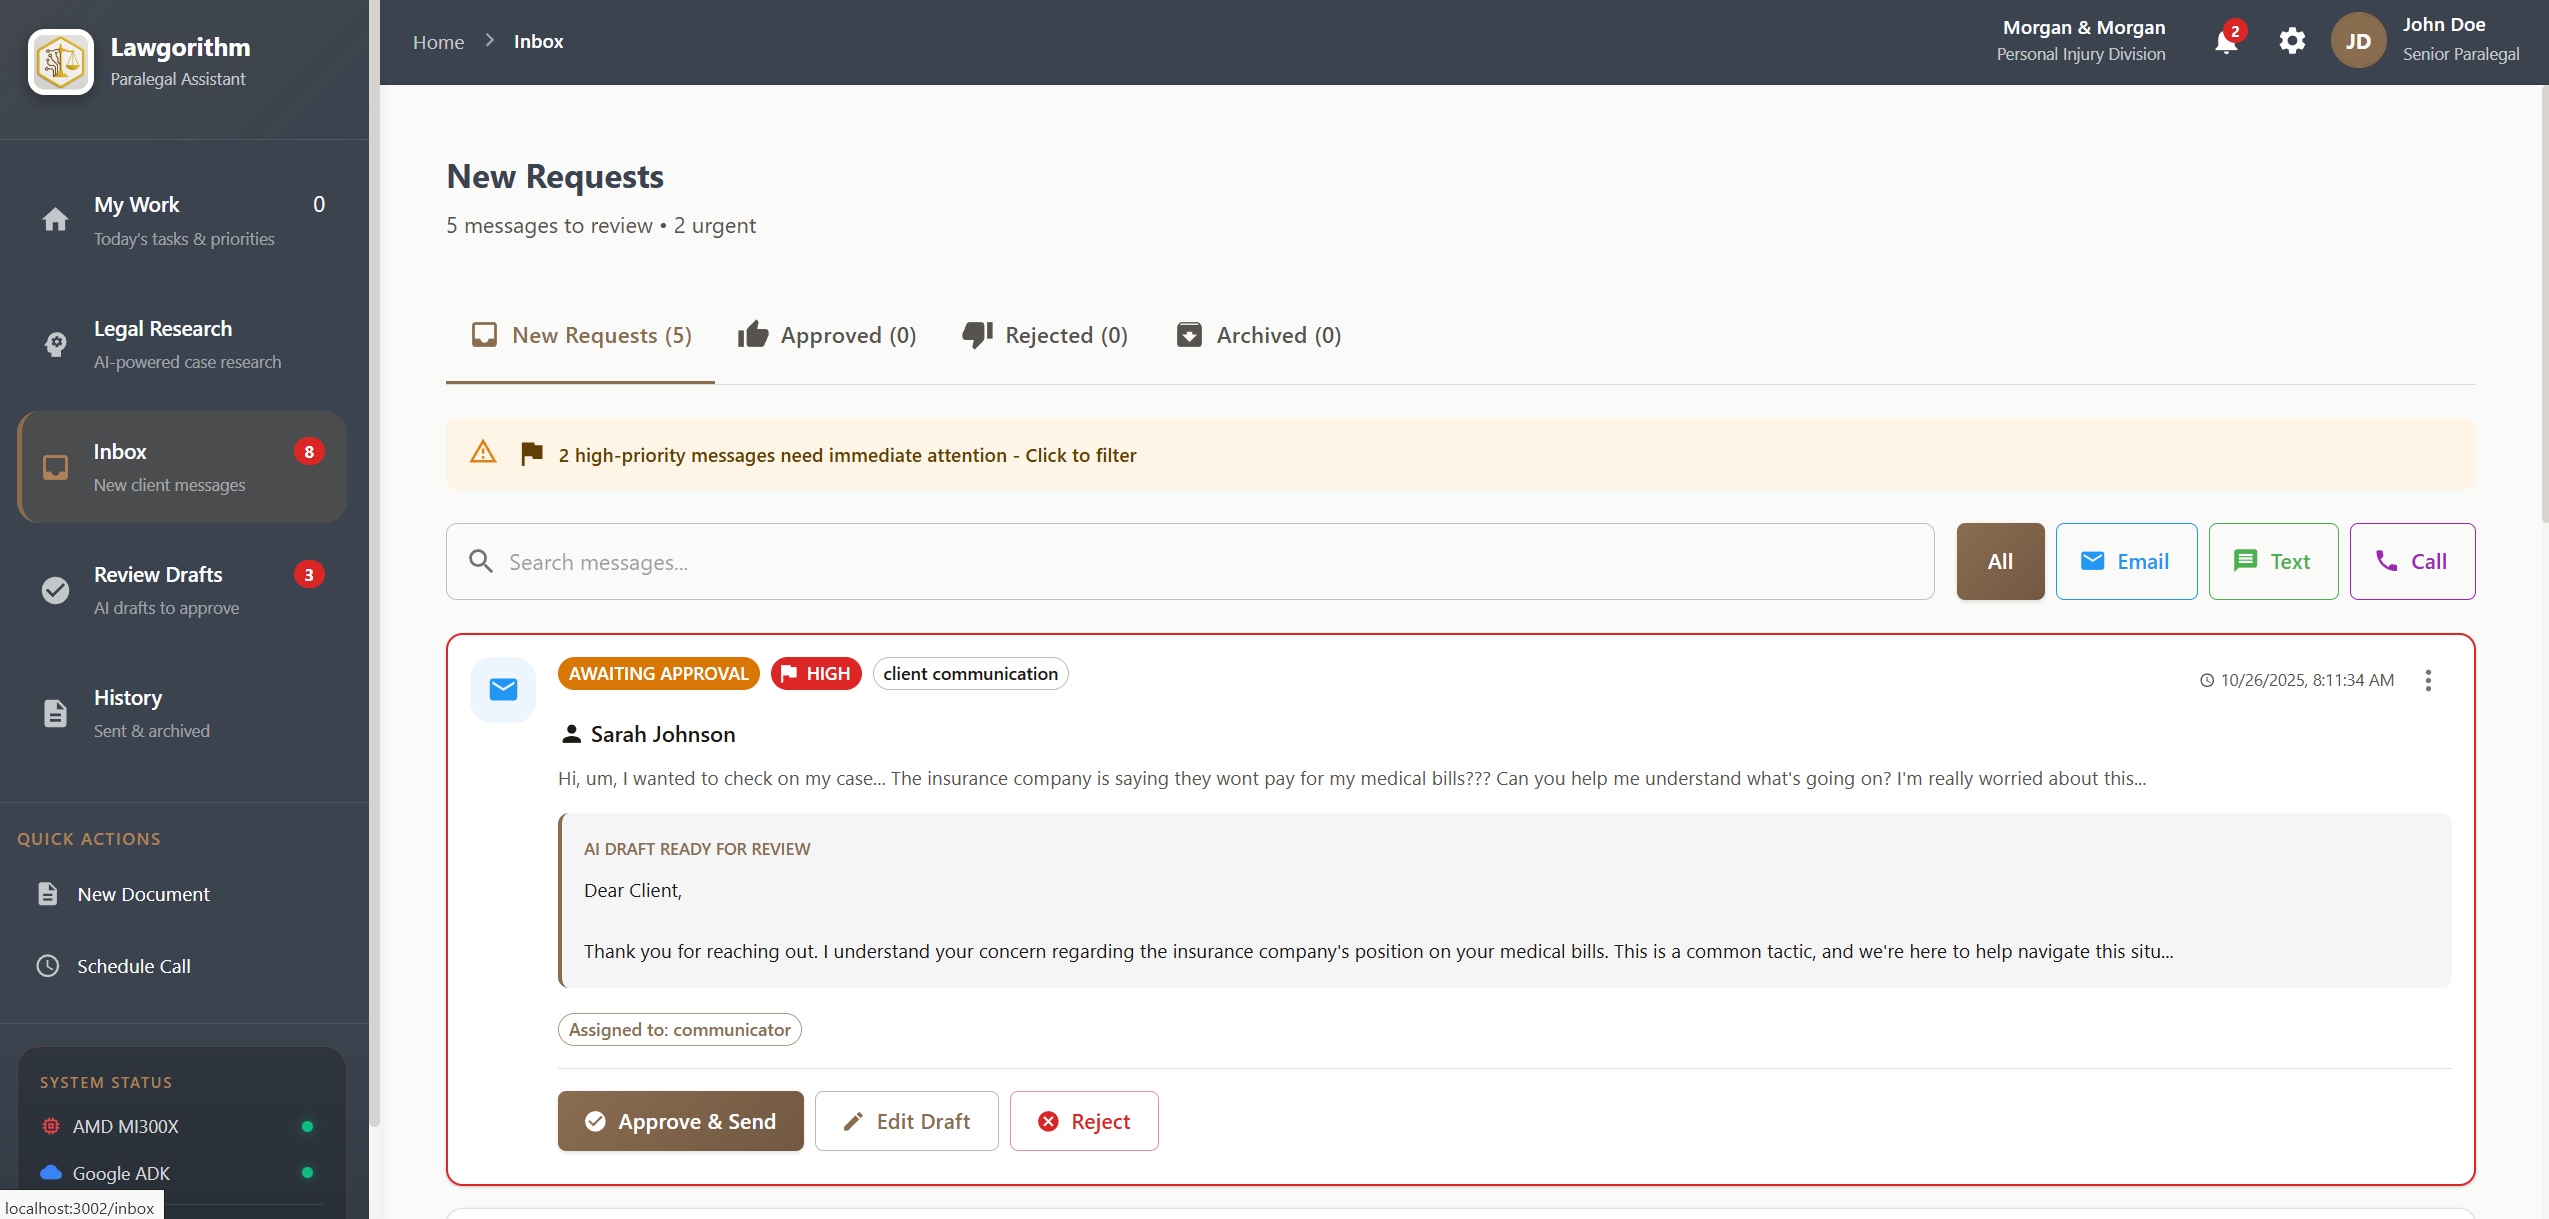
Task: Click the notifications bell icon
Action: point(2225,42)
